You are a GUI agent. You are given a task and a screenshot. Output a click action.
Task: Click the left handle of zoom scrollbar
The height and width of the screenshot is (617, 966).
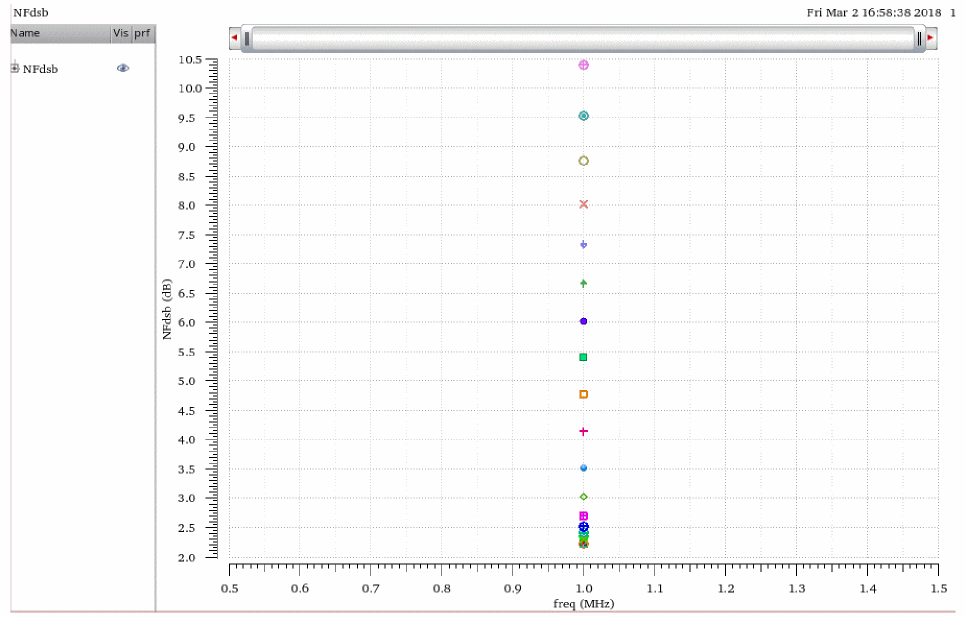(248, 38)
